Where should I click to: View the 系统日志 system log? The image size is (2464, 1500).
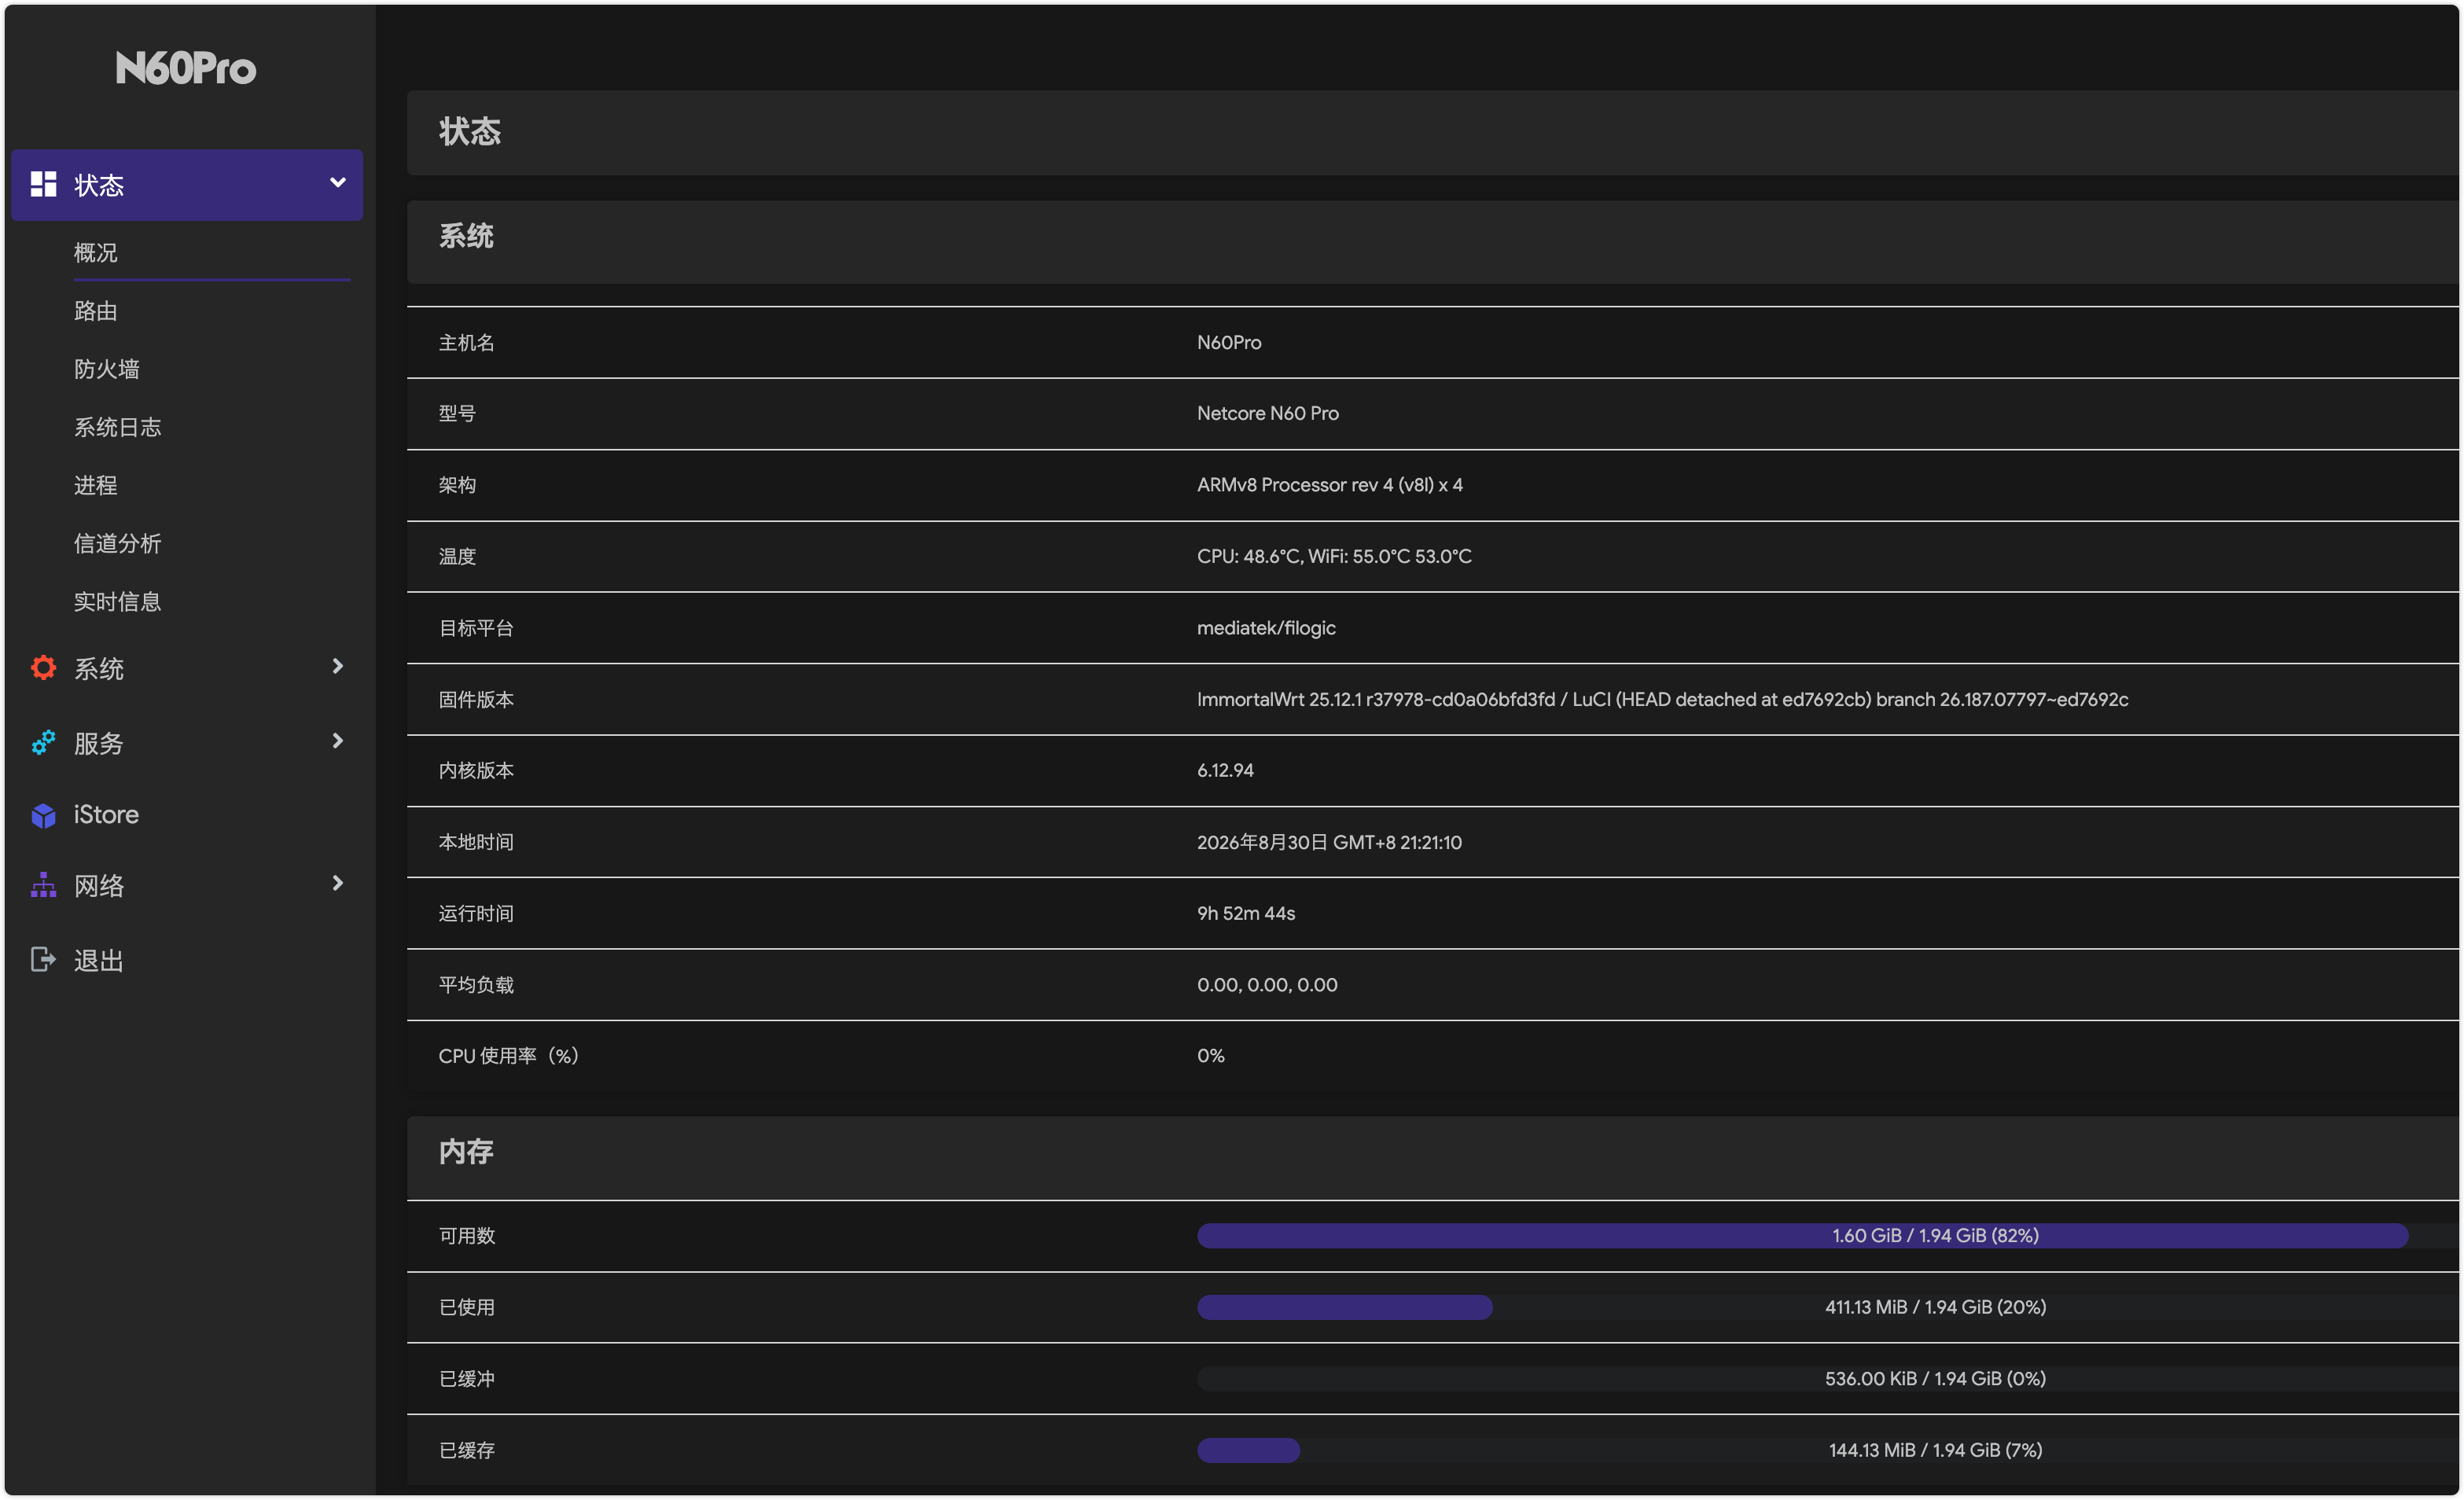(118, 427)
